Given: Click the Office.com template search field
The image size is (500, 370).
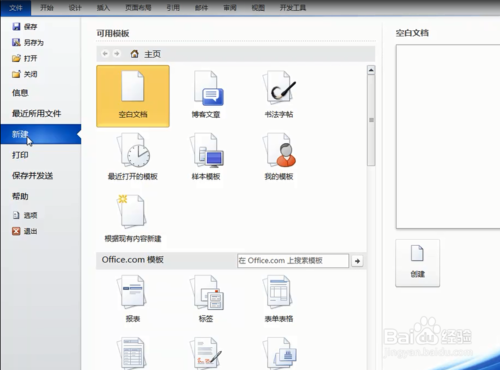Looking at the screenshot, I should tap(293, 261).
